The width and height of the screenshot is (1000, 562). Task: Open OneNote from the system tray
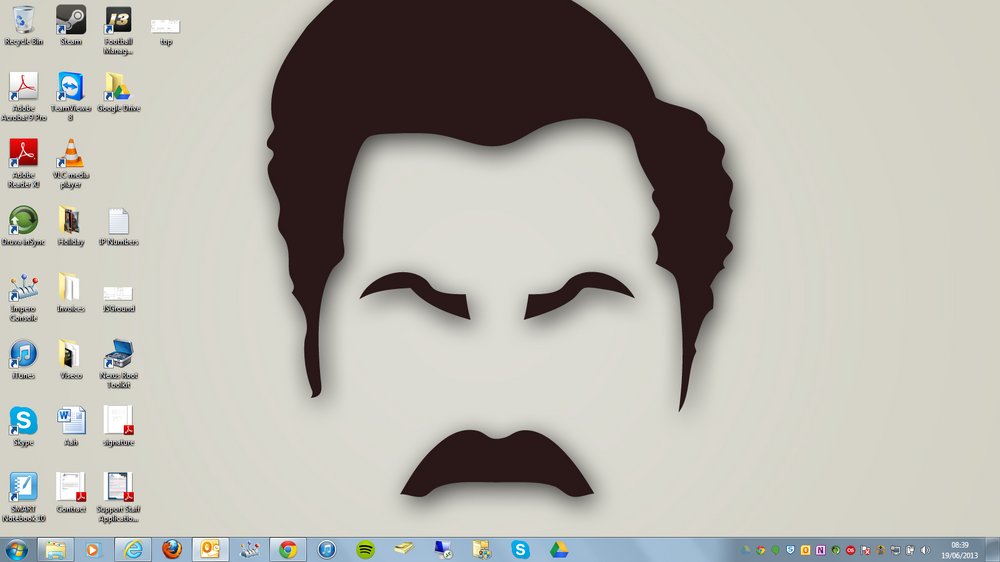pos(821,550)
